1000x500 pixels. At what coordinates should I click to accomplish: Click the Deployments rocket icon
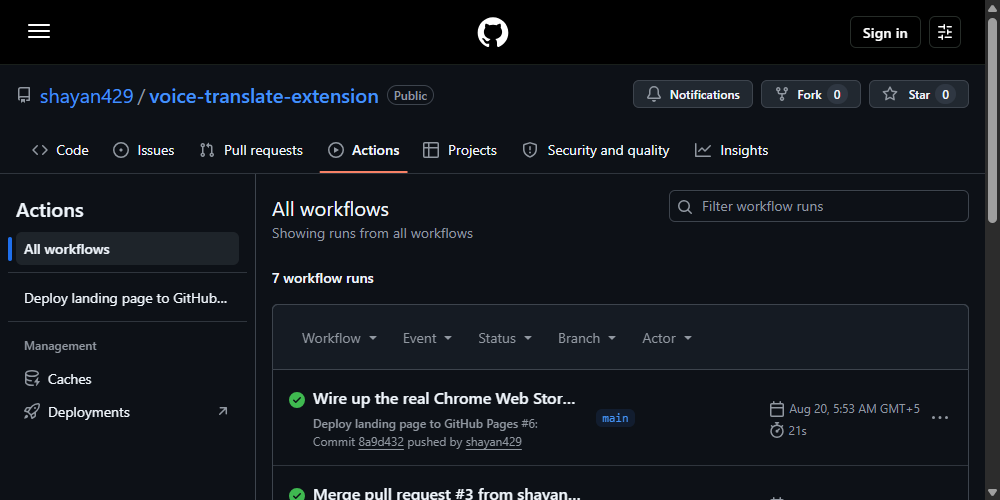[x=32, y=412]
